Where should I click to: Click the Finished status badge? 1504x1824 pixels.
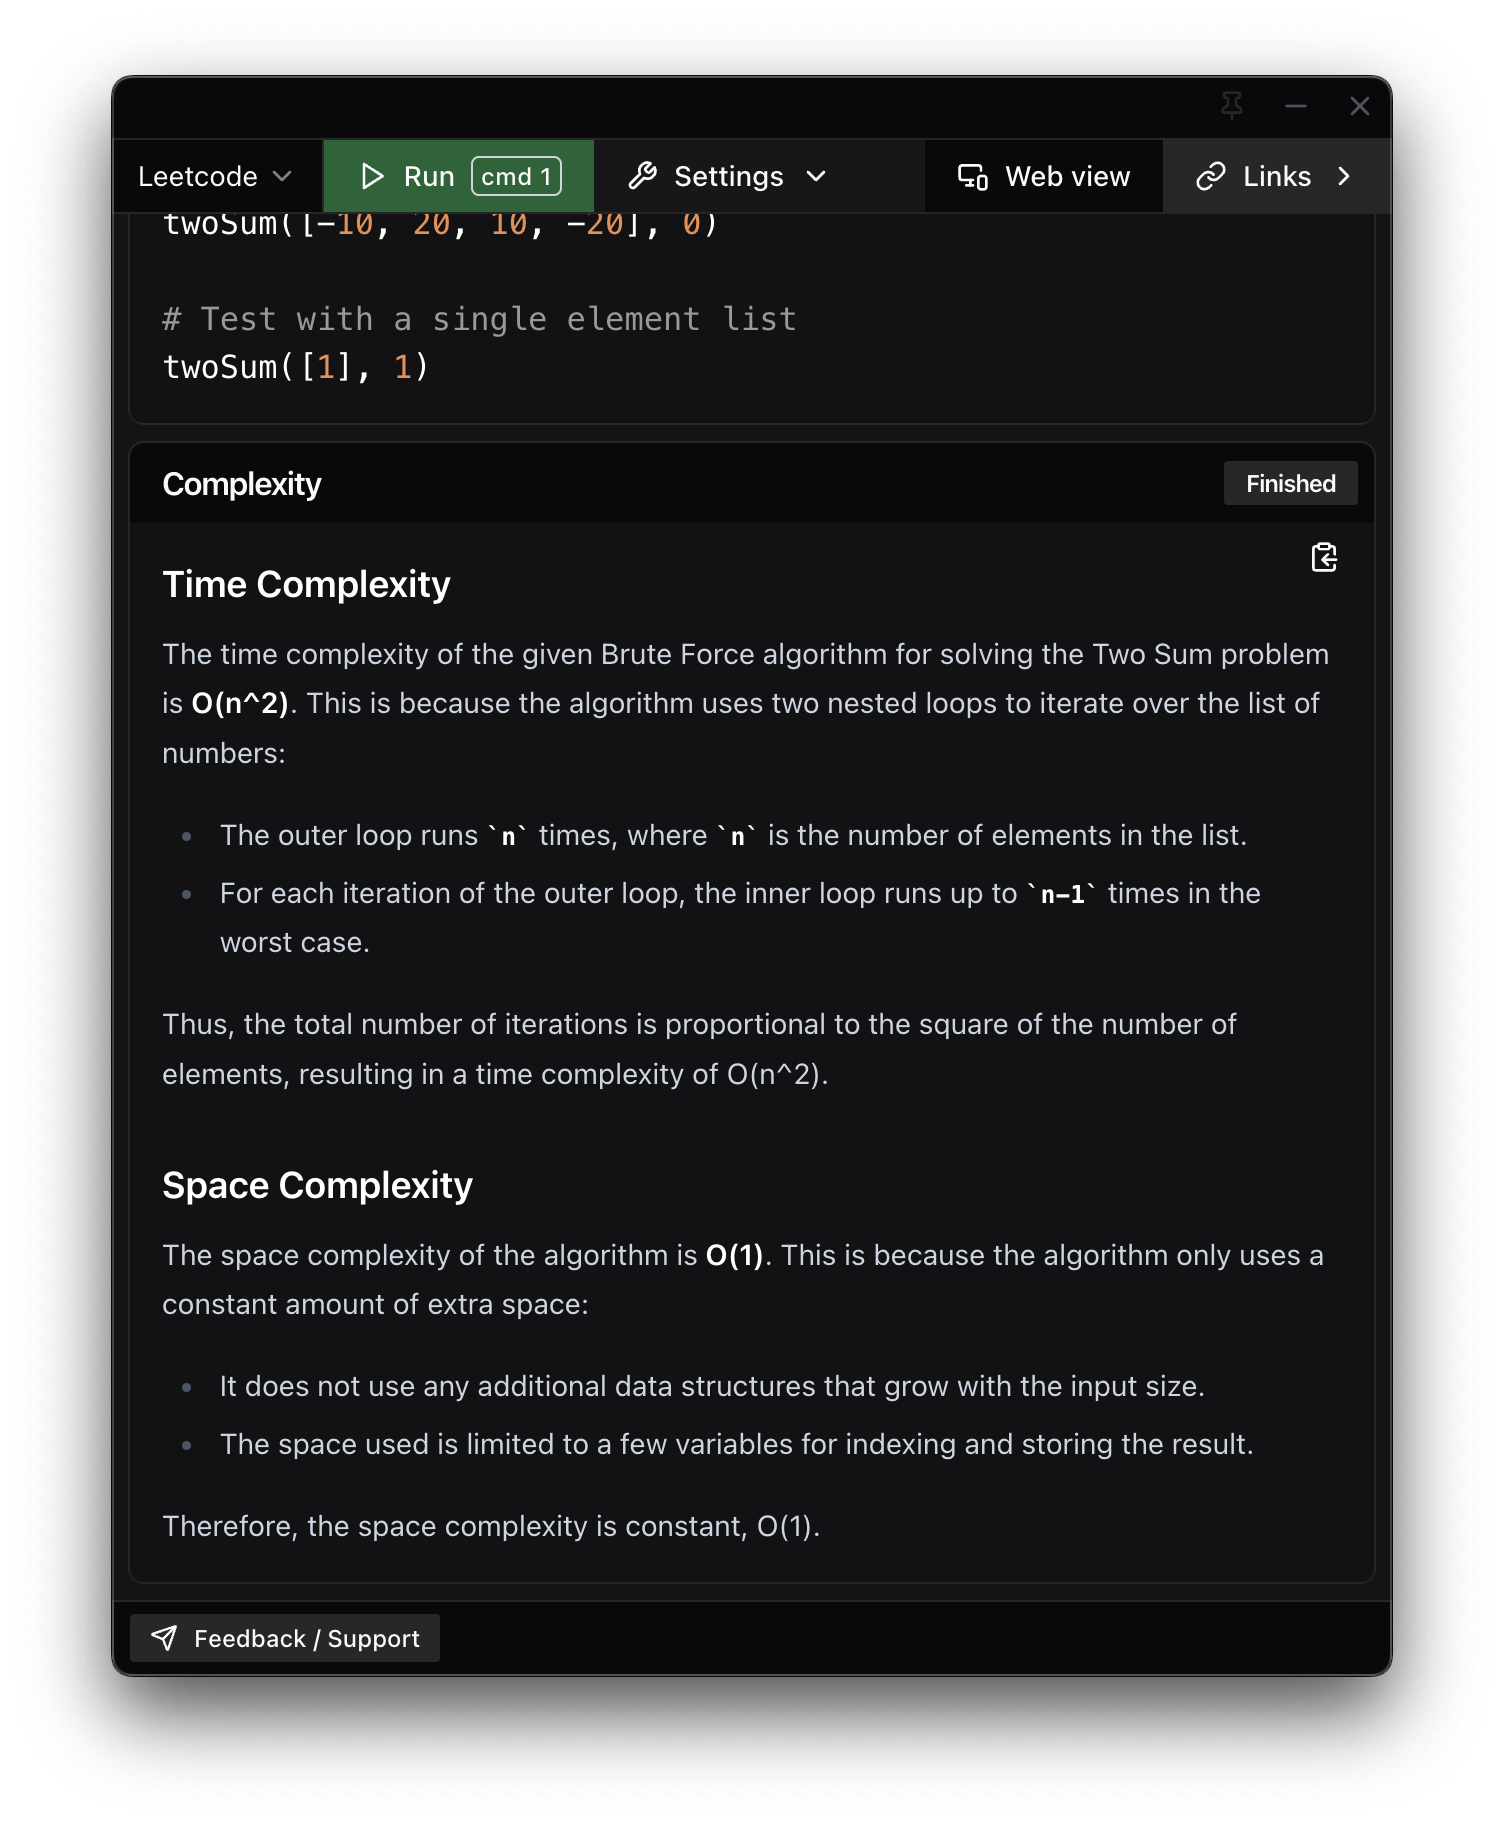click(x=1290, y=483)
